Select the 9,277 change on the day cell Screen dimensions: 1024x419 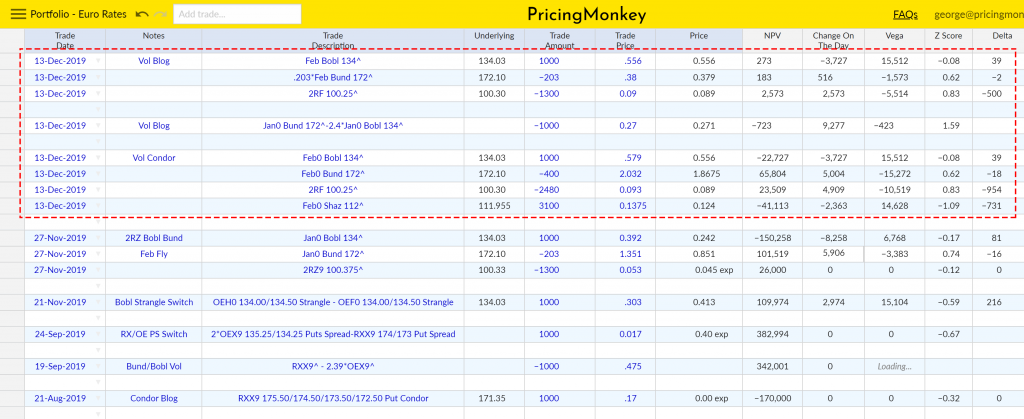point(833,125)
